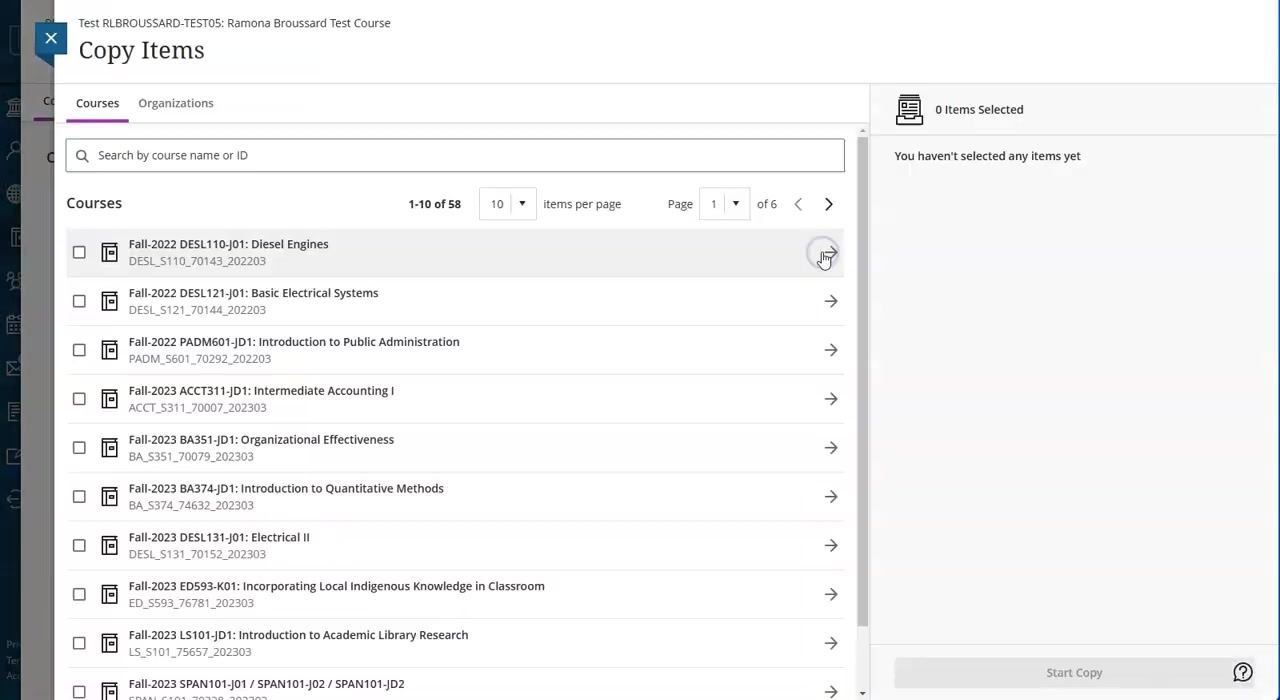Click the course list scrollbar down arrow
Screen dimensions: 1280x700
tap(862, 693)
